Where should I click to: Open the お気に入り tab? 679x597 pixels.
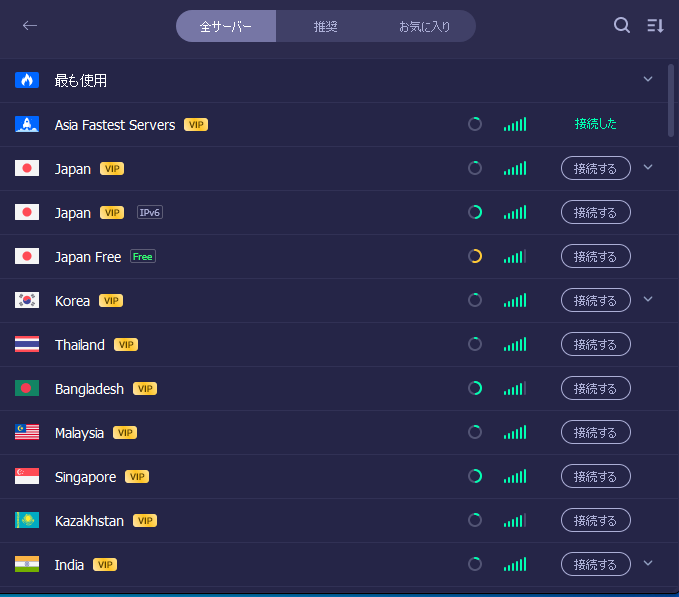click(424, 27)
